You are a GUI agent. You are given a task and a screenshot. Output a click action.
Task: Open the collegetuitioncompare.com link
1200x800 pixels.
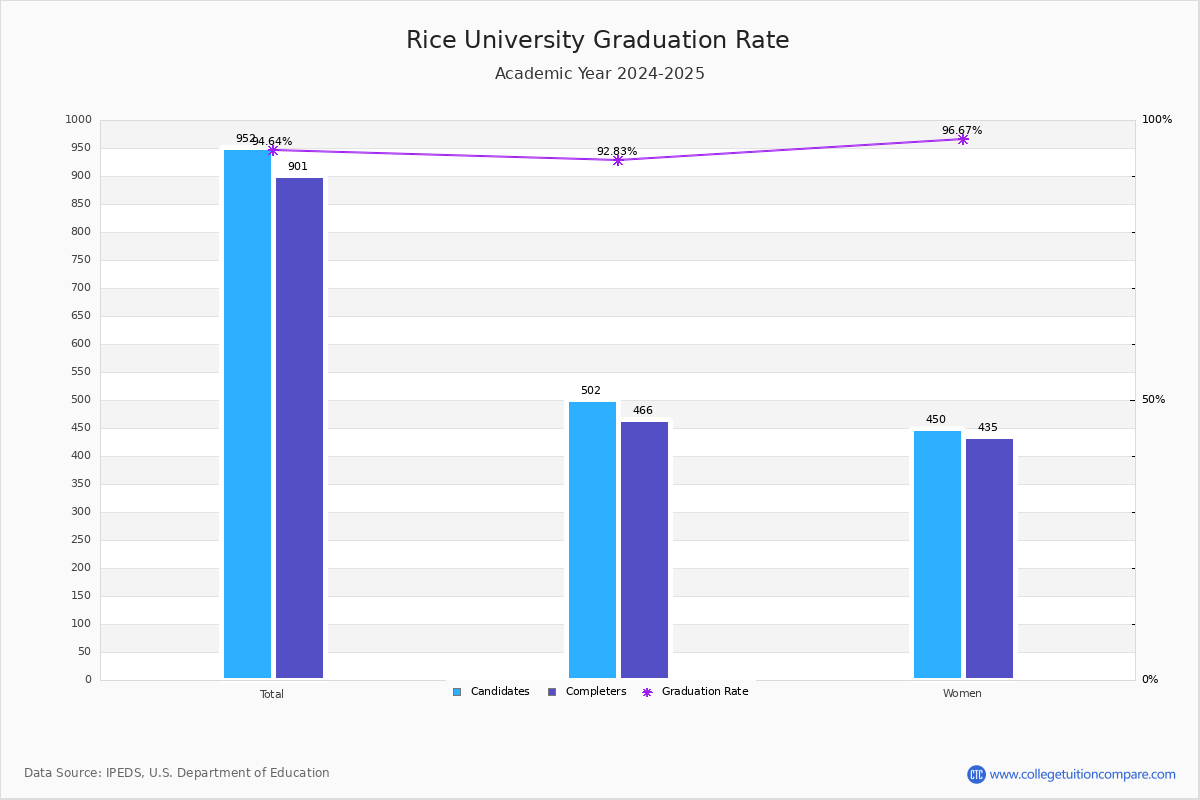coord(1082,774)
